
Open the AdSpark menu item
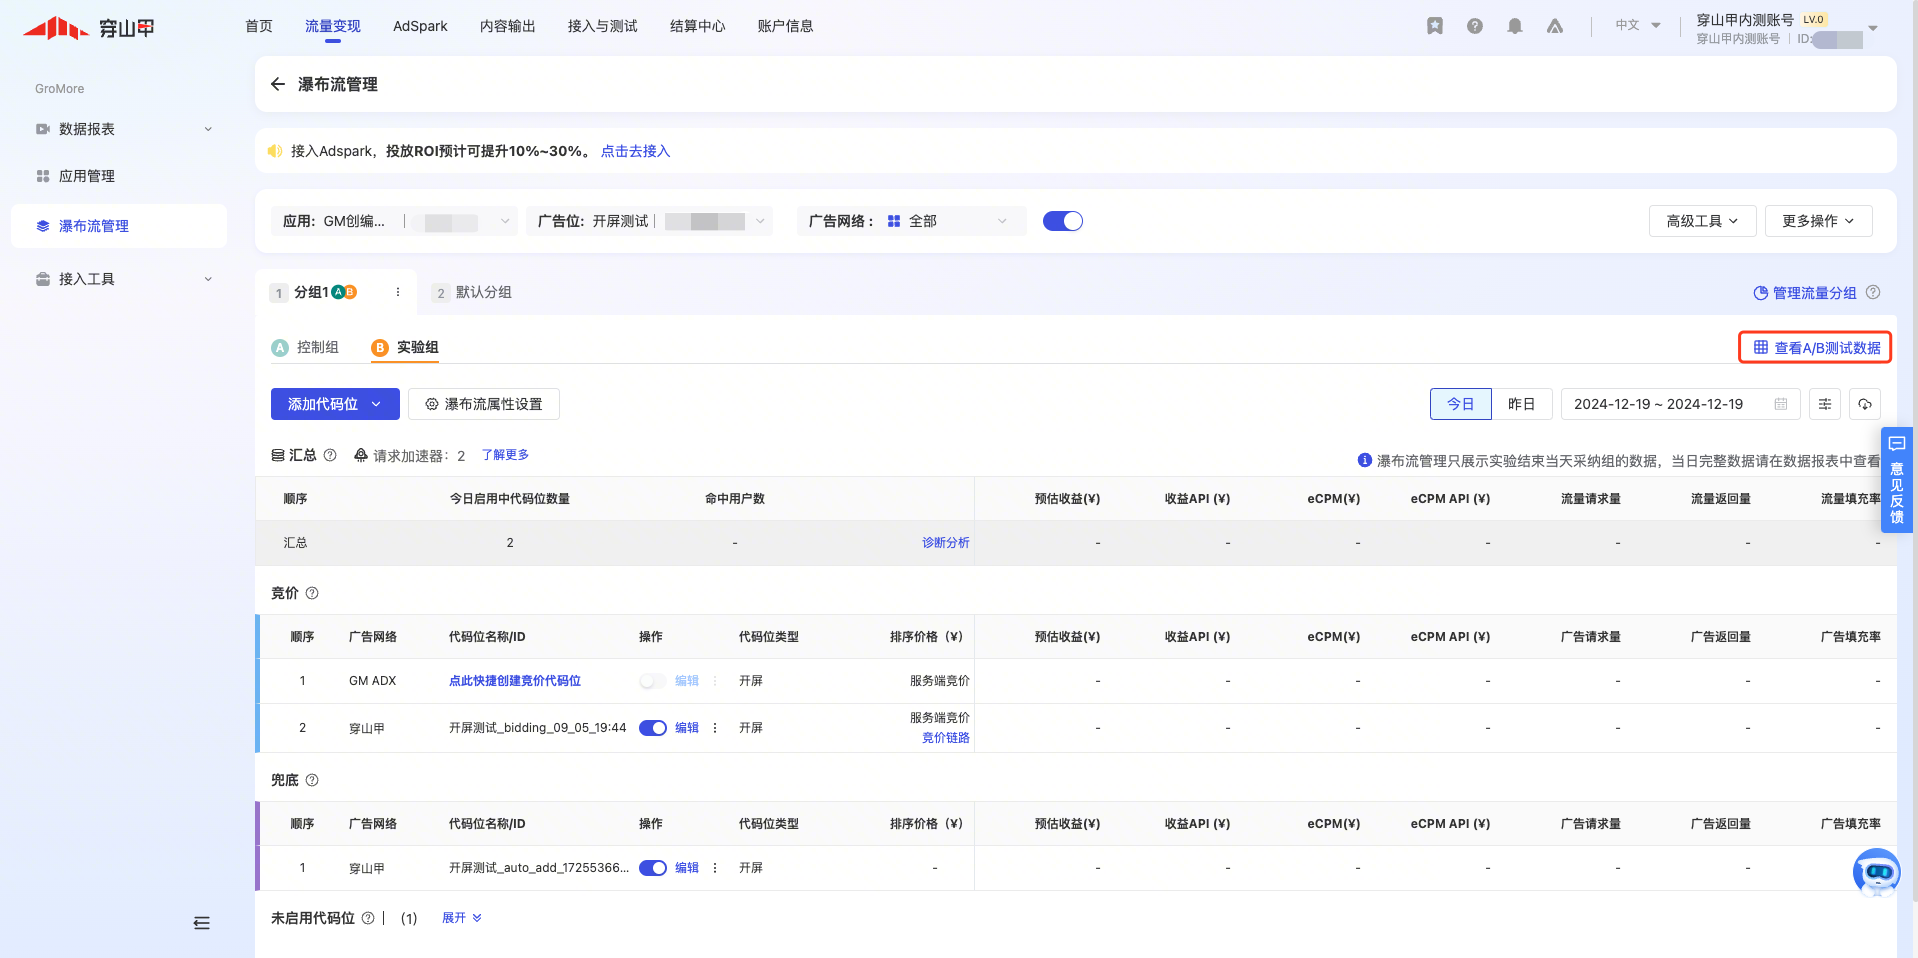[x=420, y=26]
